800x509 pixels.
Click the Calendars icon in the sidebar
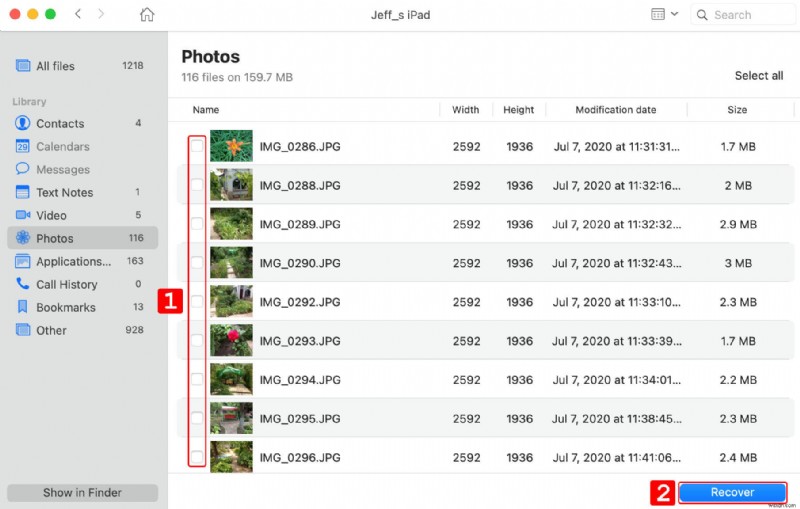tap(22, 146)
